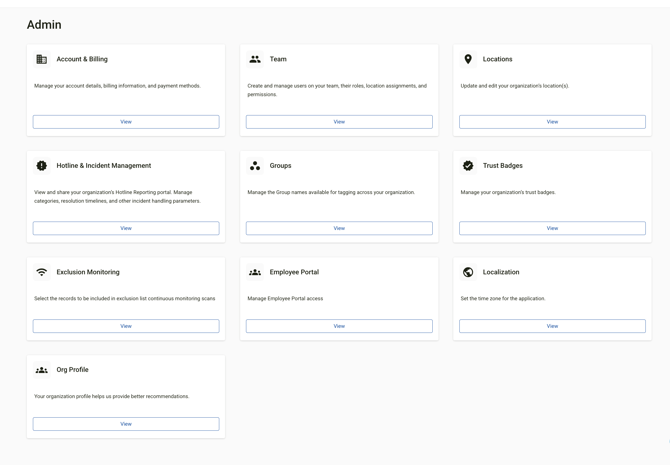This screenshot has width=670, height=465.
Task: Click the Localization globe icon
Action: click(468, 272)
